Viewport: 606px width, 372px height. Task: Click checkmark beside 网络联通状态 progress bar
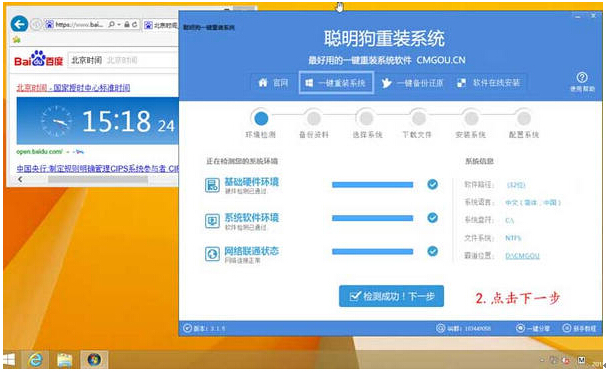click(x=432, y=251)
